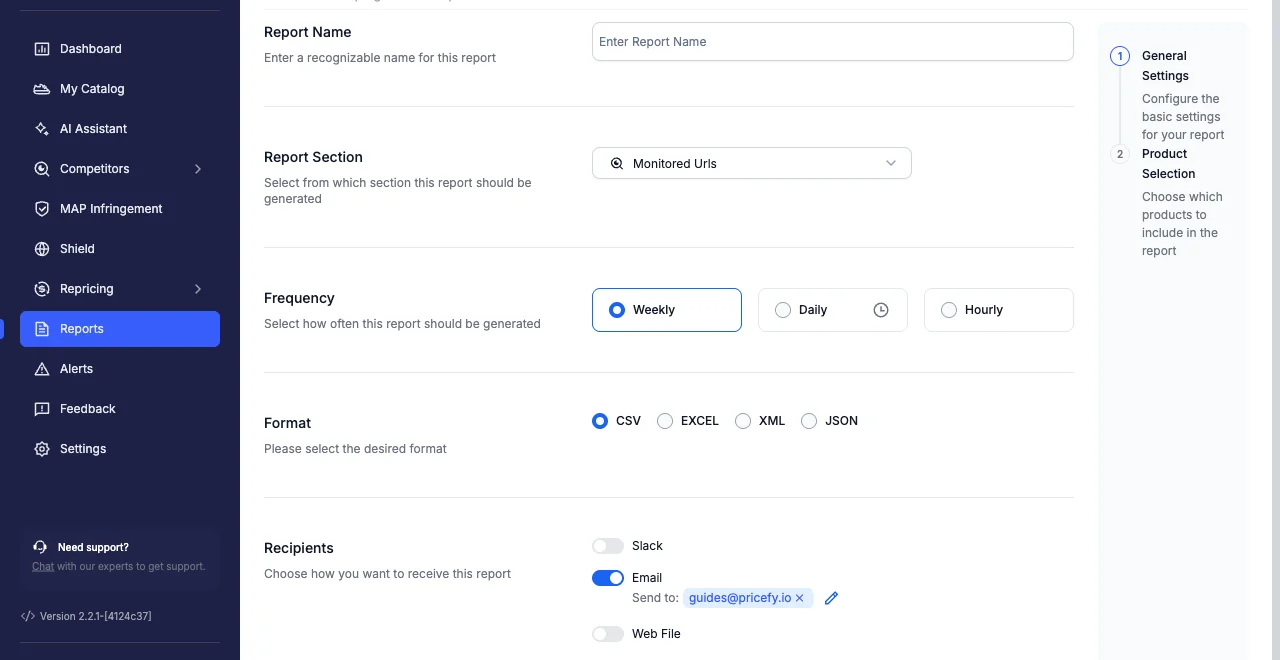Click the Chat support link
The width and height of the screenshot is (1280, 660).
[x=43, y=566]
